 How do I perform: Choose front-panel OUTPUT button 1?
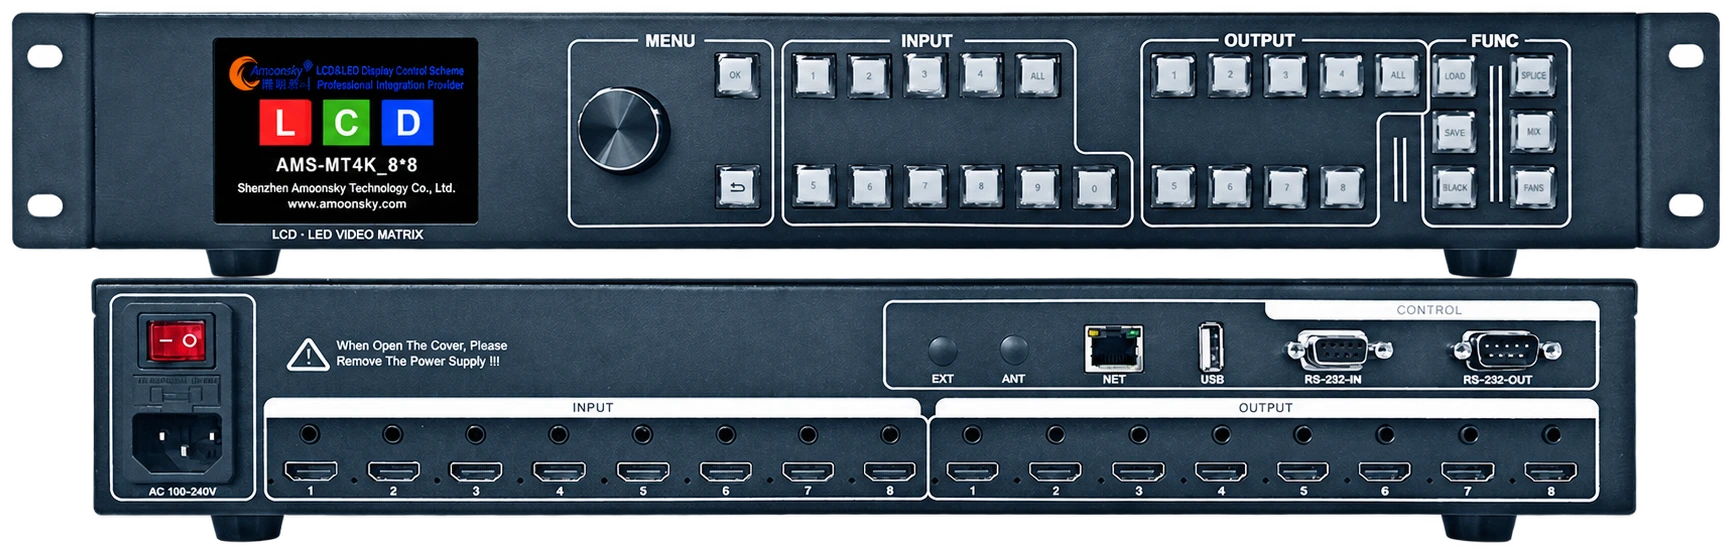tap(1174, 75)
